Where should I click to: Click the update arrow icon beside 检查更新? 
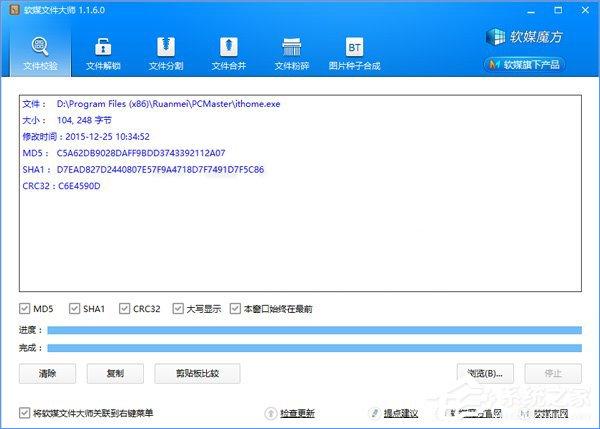point(271,413)
